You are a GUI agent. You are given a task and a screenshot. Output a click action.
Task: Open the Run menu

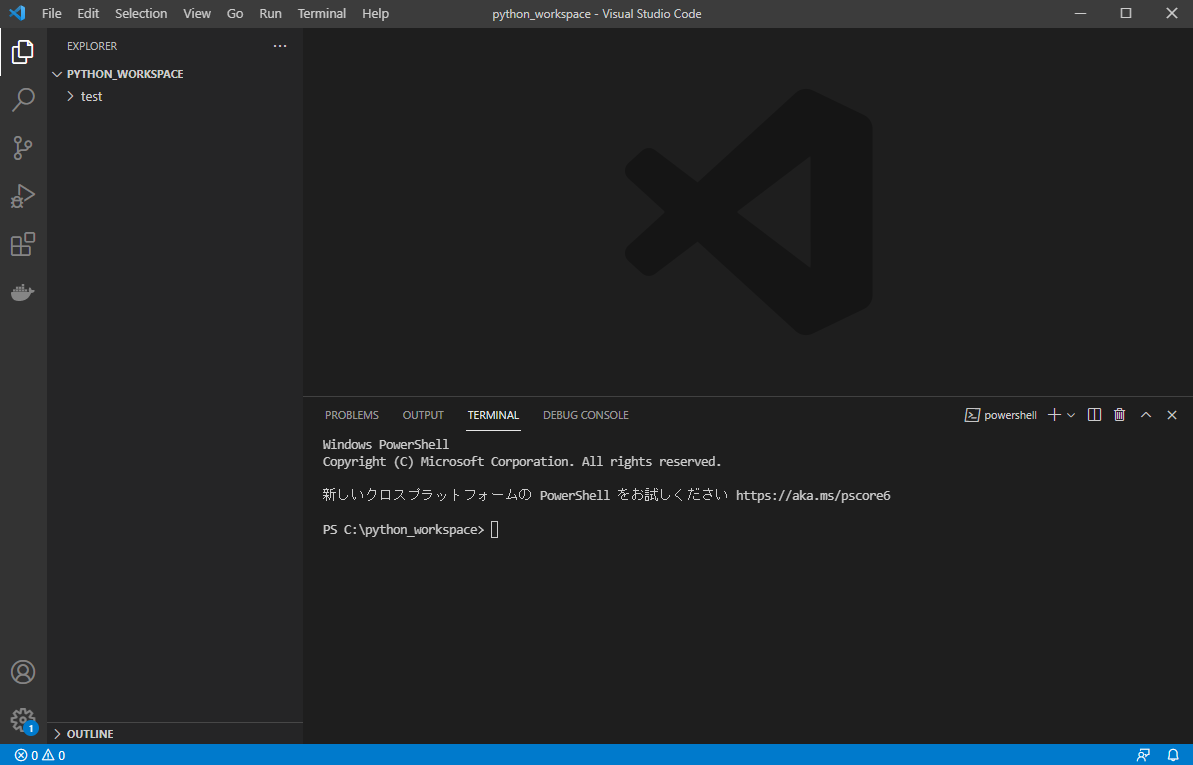[270, 14]
